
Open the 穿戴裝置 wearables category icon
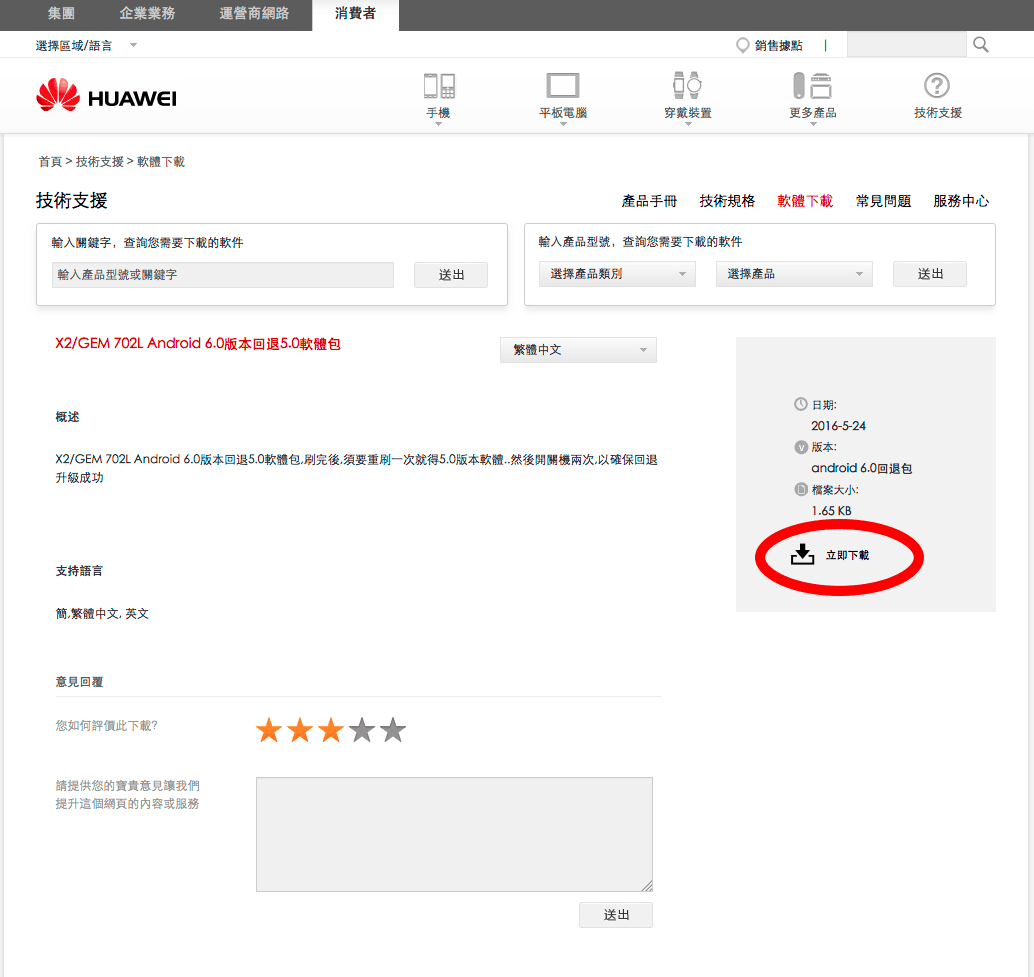click(x=687, y=85)
